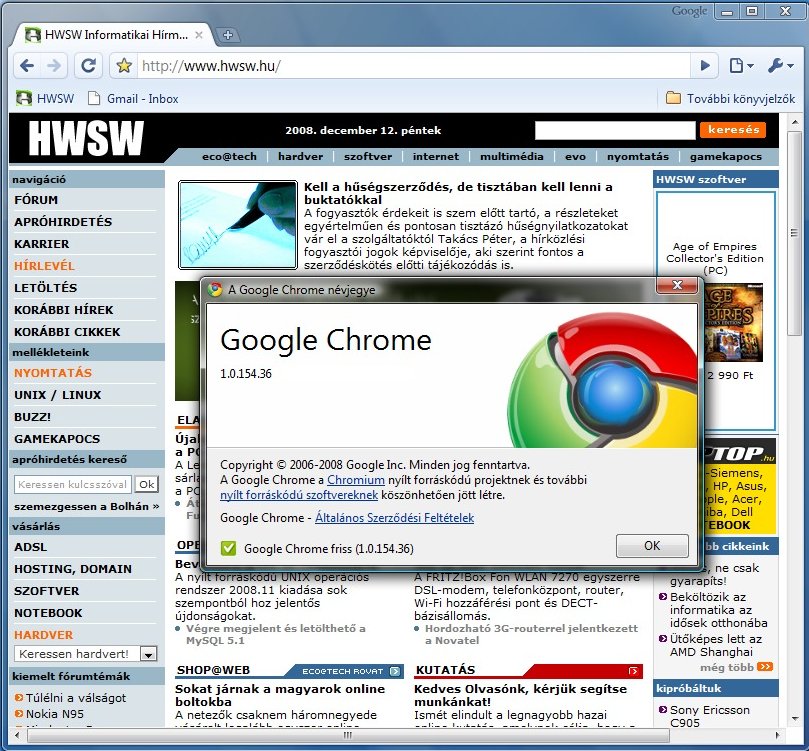This screenshot has width=809, height=751.
Task: Open GAMEKAPOCS in the sidebar
Action: (x=57, y=439)
